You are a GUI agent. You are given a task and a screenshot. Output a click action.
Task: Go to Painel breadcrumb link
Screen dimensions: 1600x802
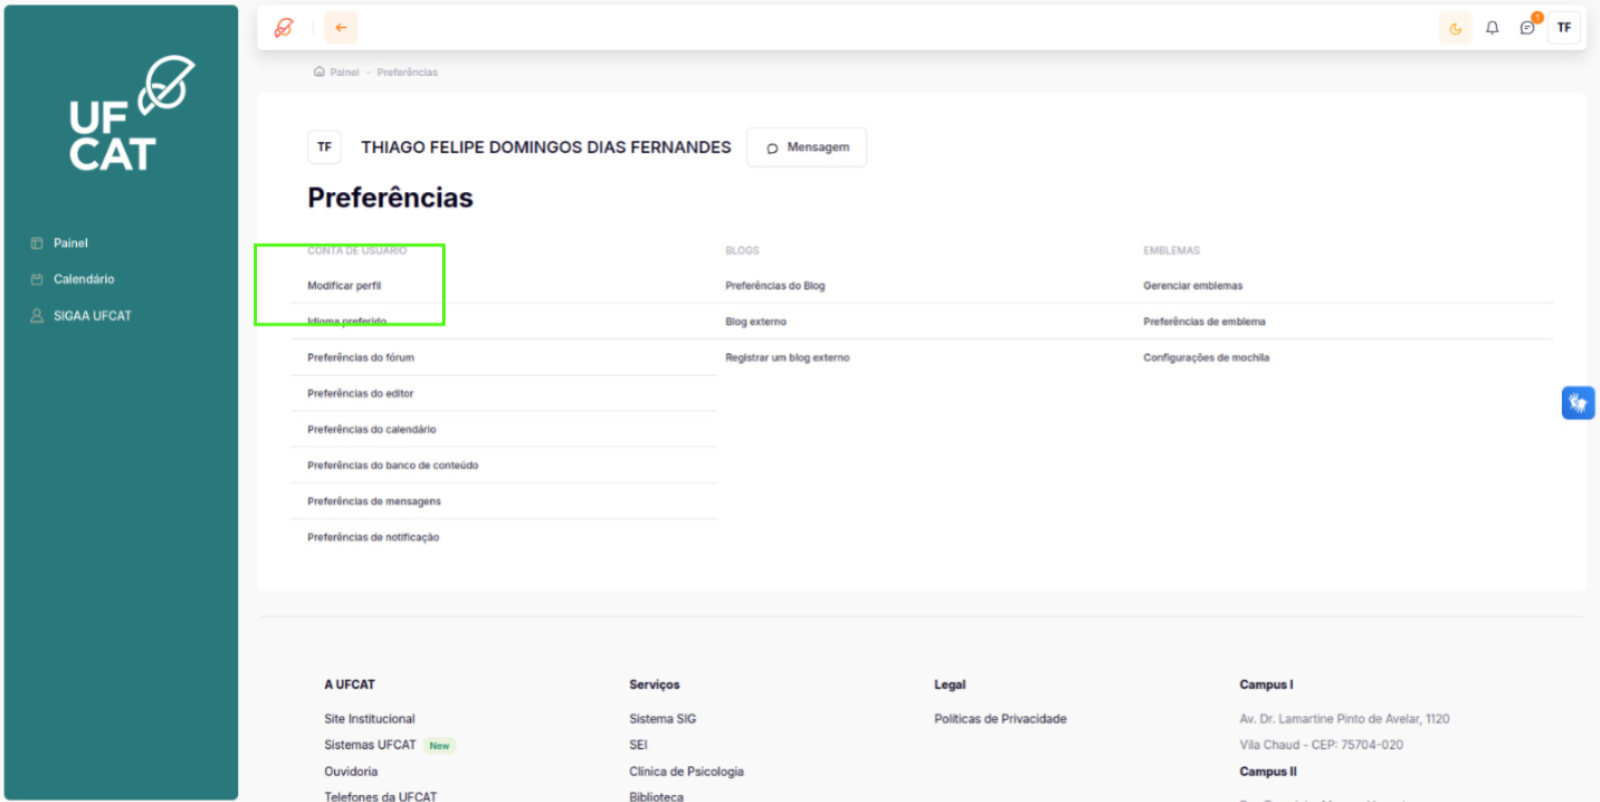[x=344, y=72]
